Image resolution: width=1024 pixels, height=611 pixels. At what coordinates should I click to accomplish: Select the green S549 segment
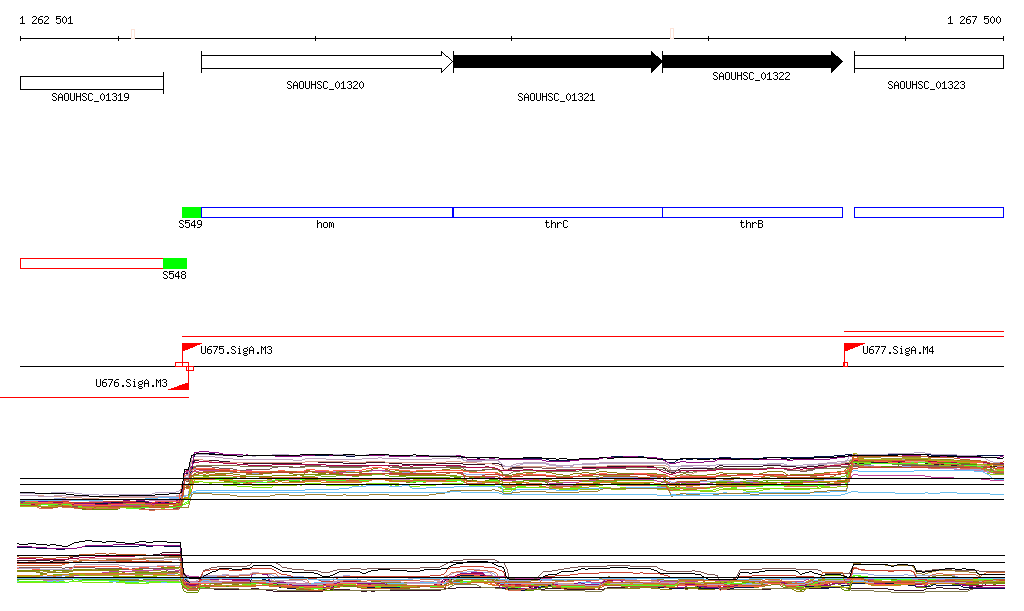pos(191,212)
